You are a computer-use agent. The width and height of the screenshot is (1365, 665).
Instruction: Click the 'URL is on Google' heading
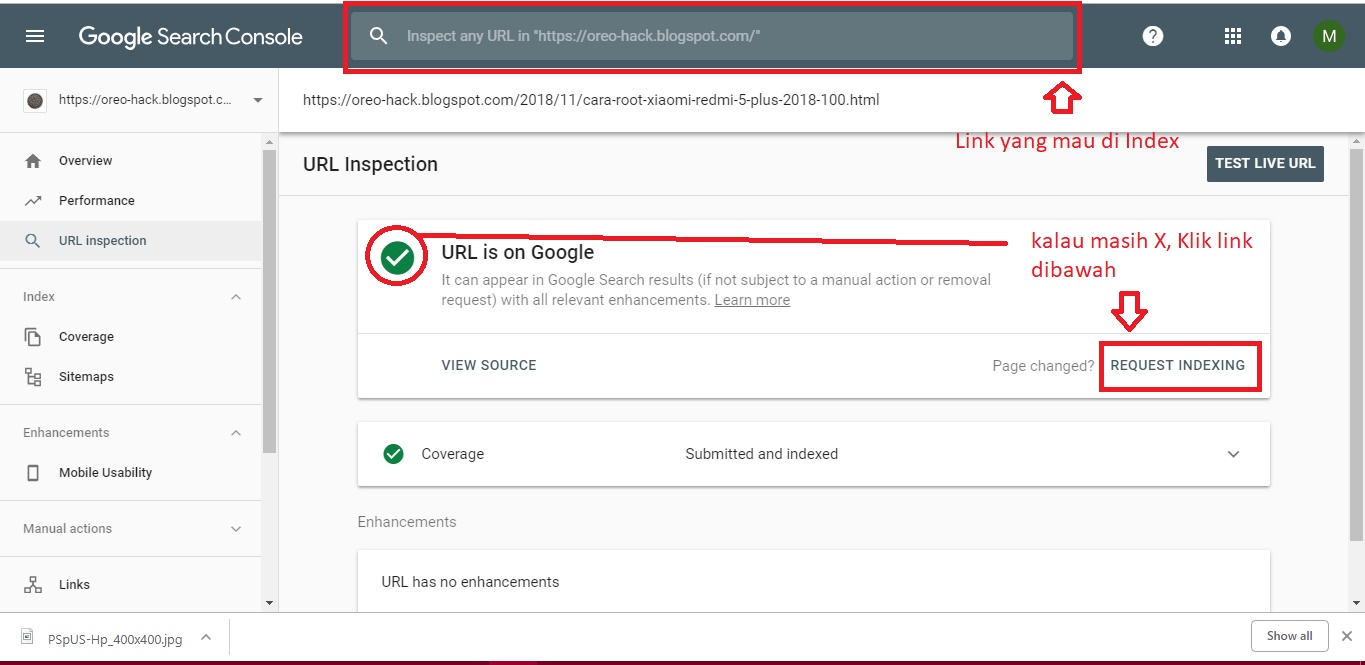tap(518, 253)
